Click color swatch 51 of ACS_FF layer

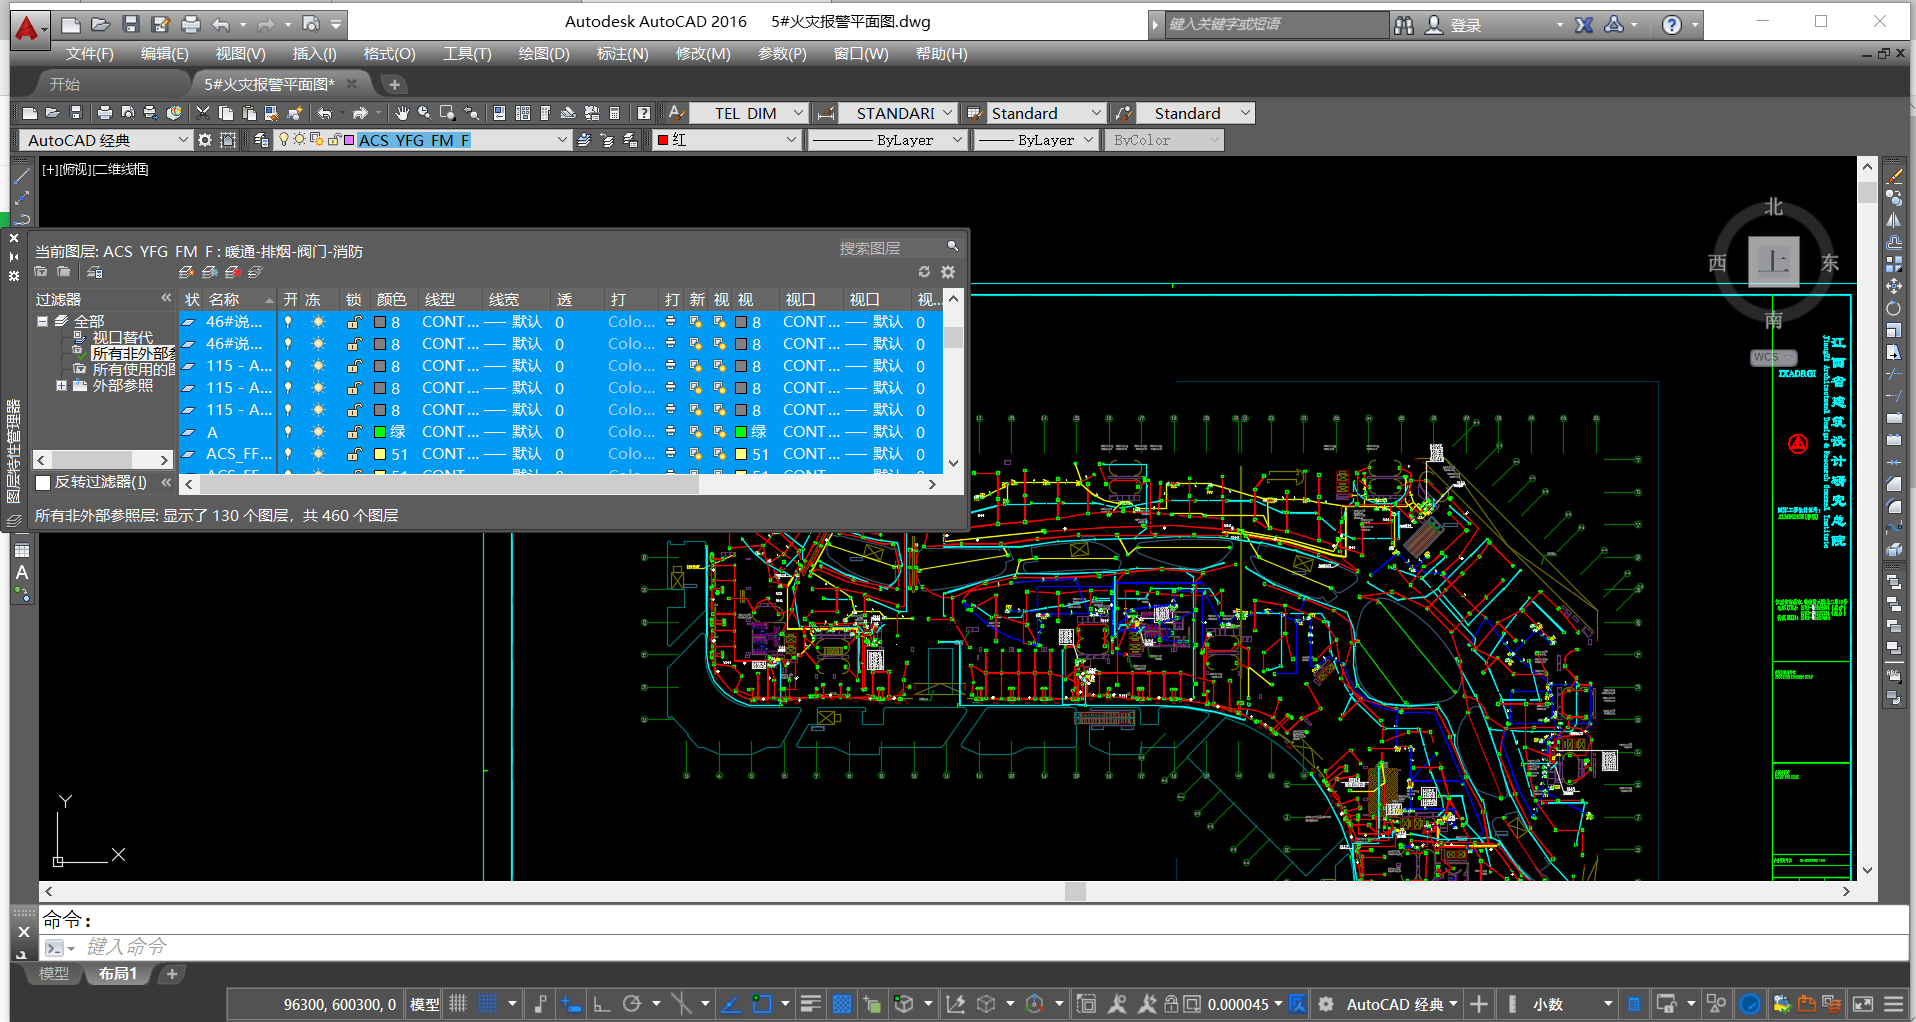point(380,454)
